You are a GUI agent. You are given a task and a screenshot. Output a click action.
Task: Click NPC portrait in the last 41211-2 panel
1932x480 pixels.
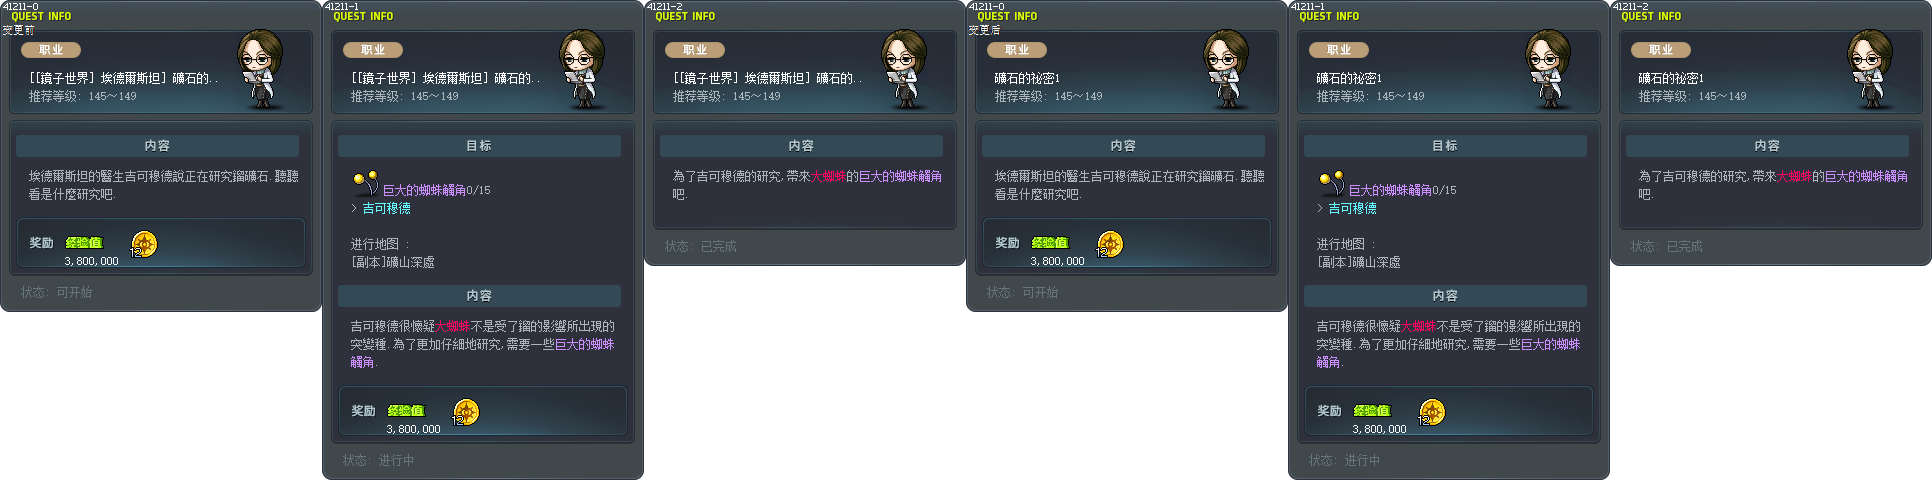1872,69
